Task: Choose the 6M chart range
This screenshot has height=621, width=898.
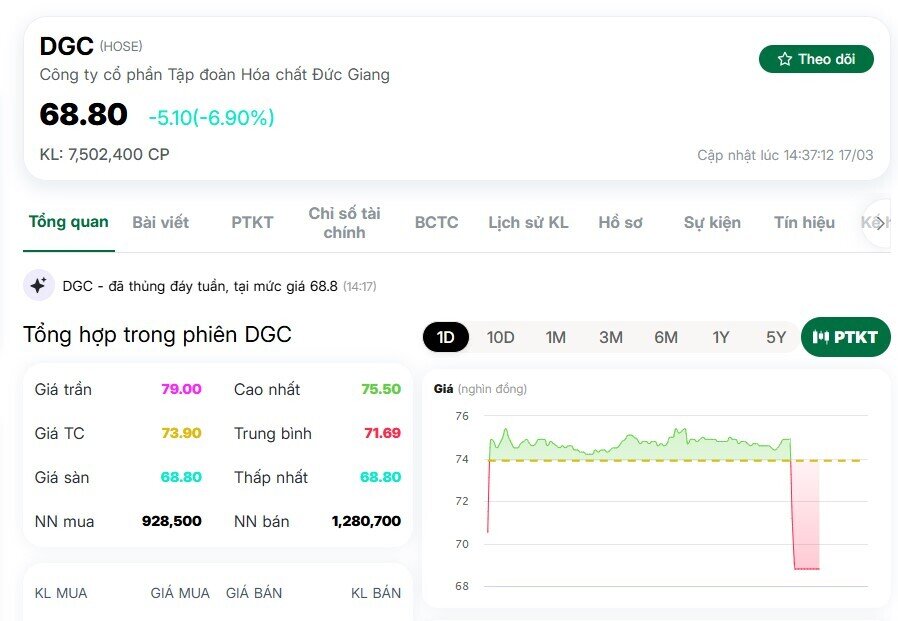Action: pyautogui.click(x=665, y=337)
